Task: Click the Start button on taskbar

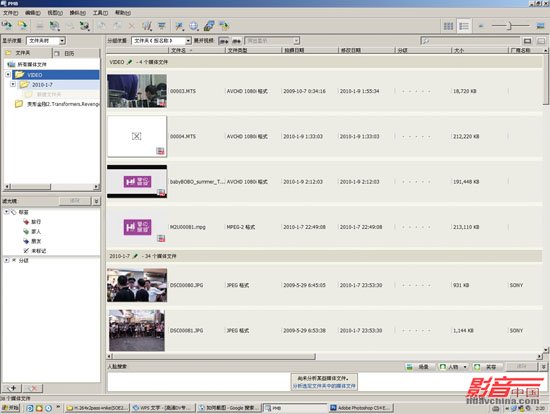Action: coord(11,408)
